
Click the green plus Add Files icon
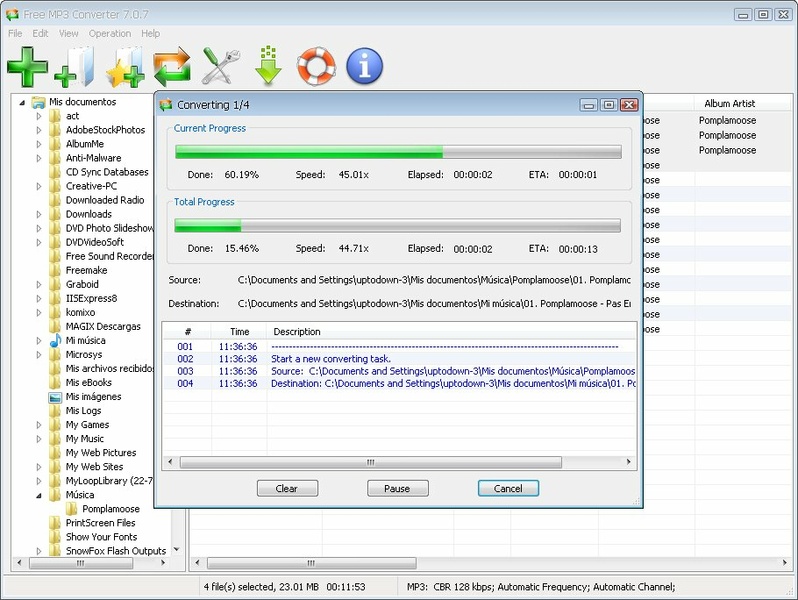27,67
